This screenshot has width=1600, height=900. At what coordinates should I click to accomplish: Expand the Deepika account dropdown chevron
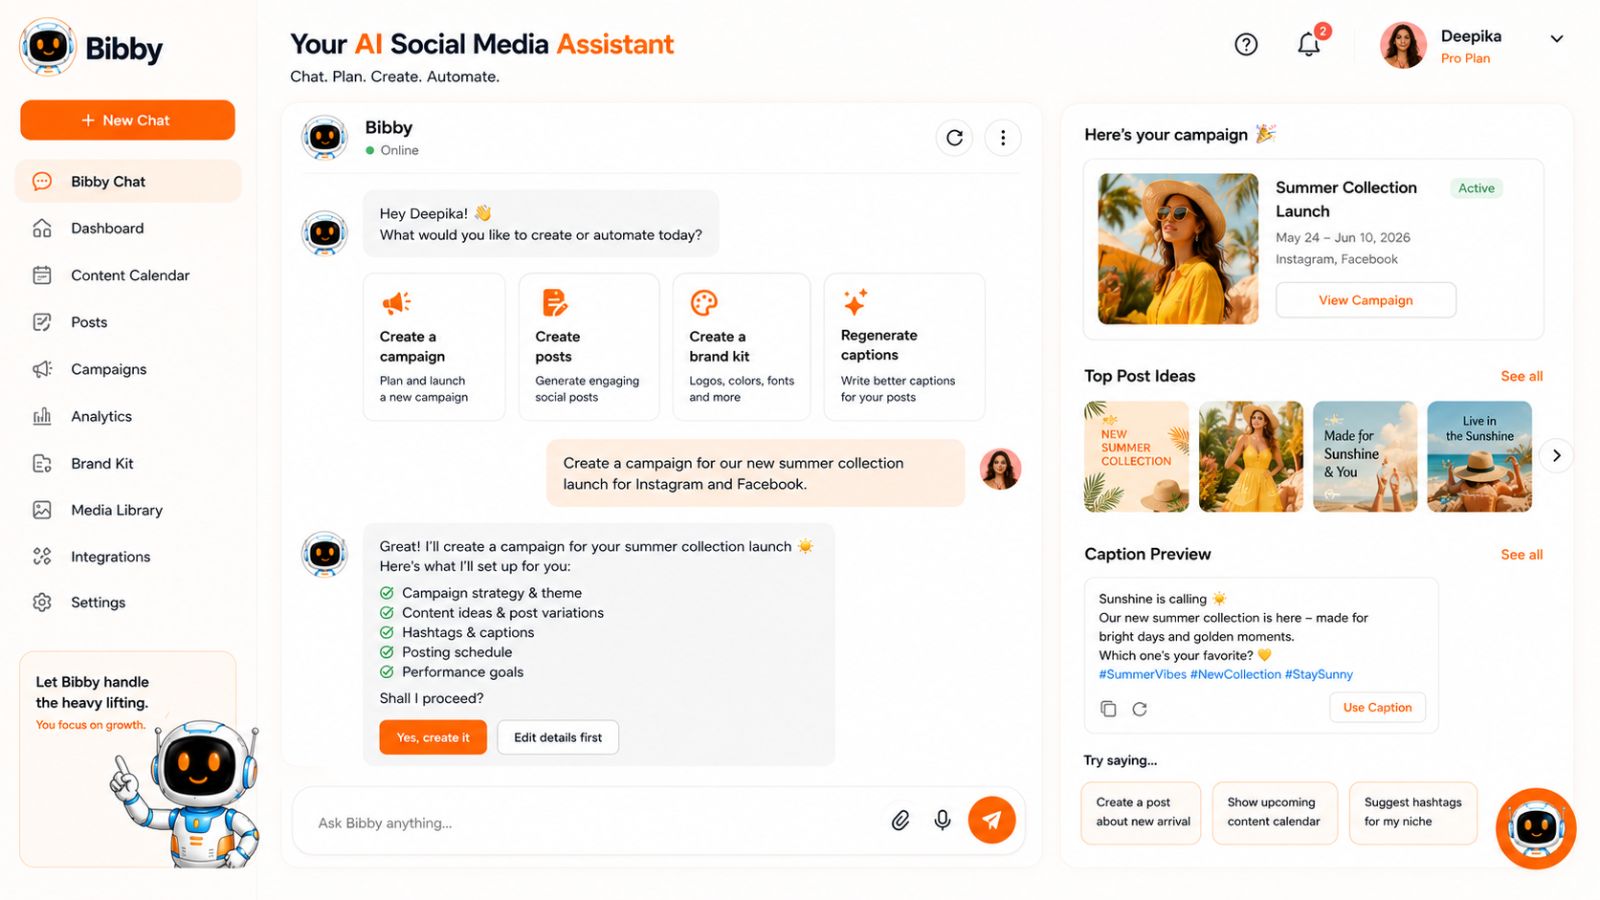(1556, 39)
